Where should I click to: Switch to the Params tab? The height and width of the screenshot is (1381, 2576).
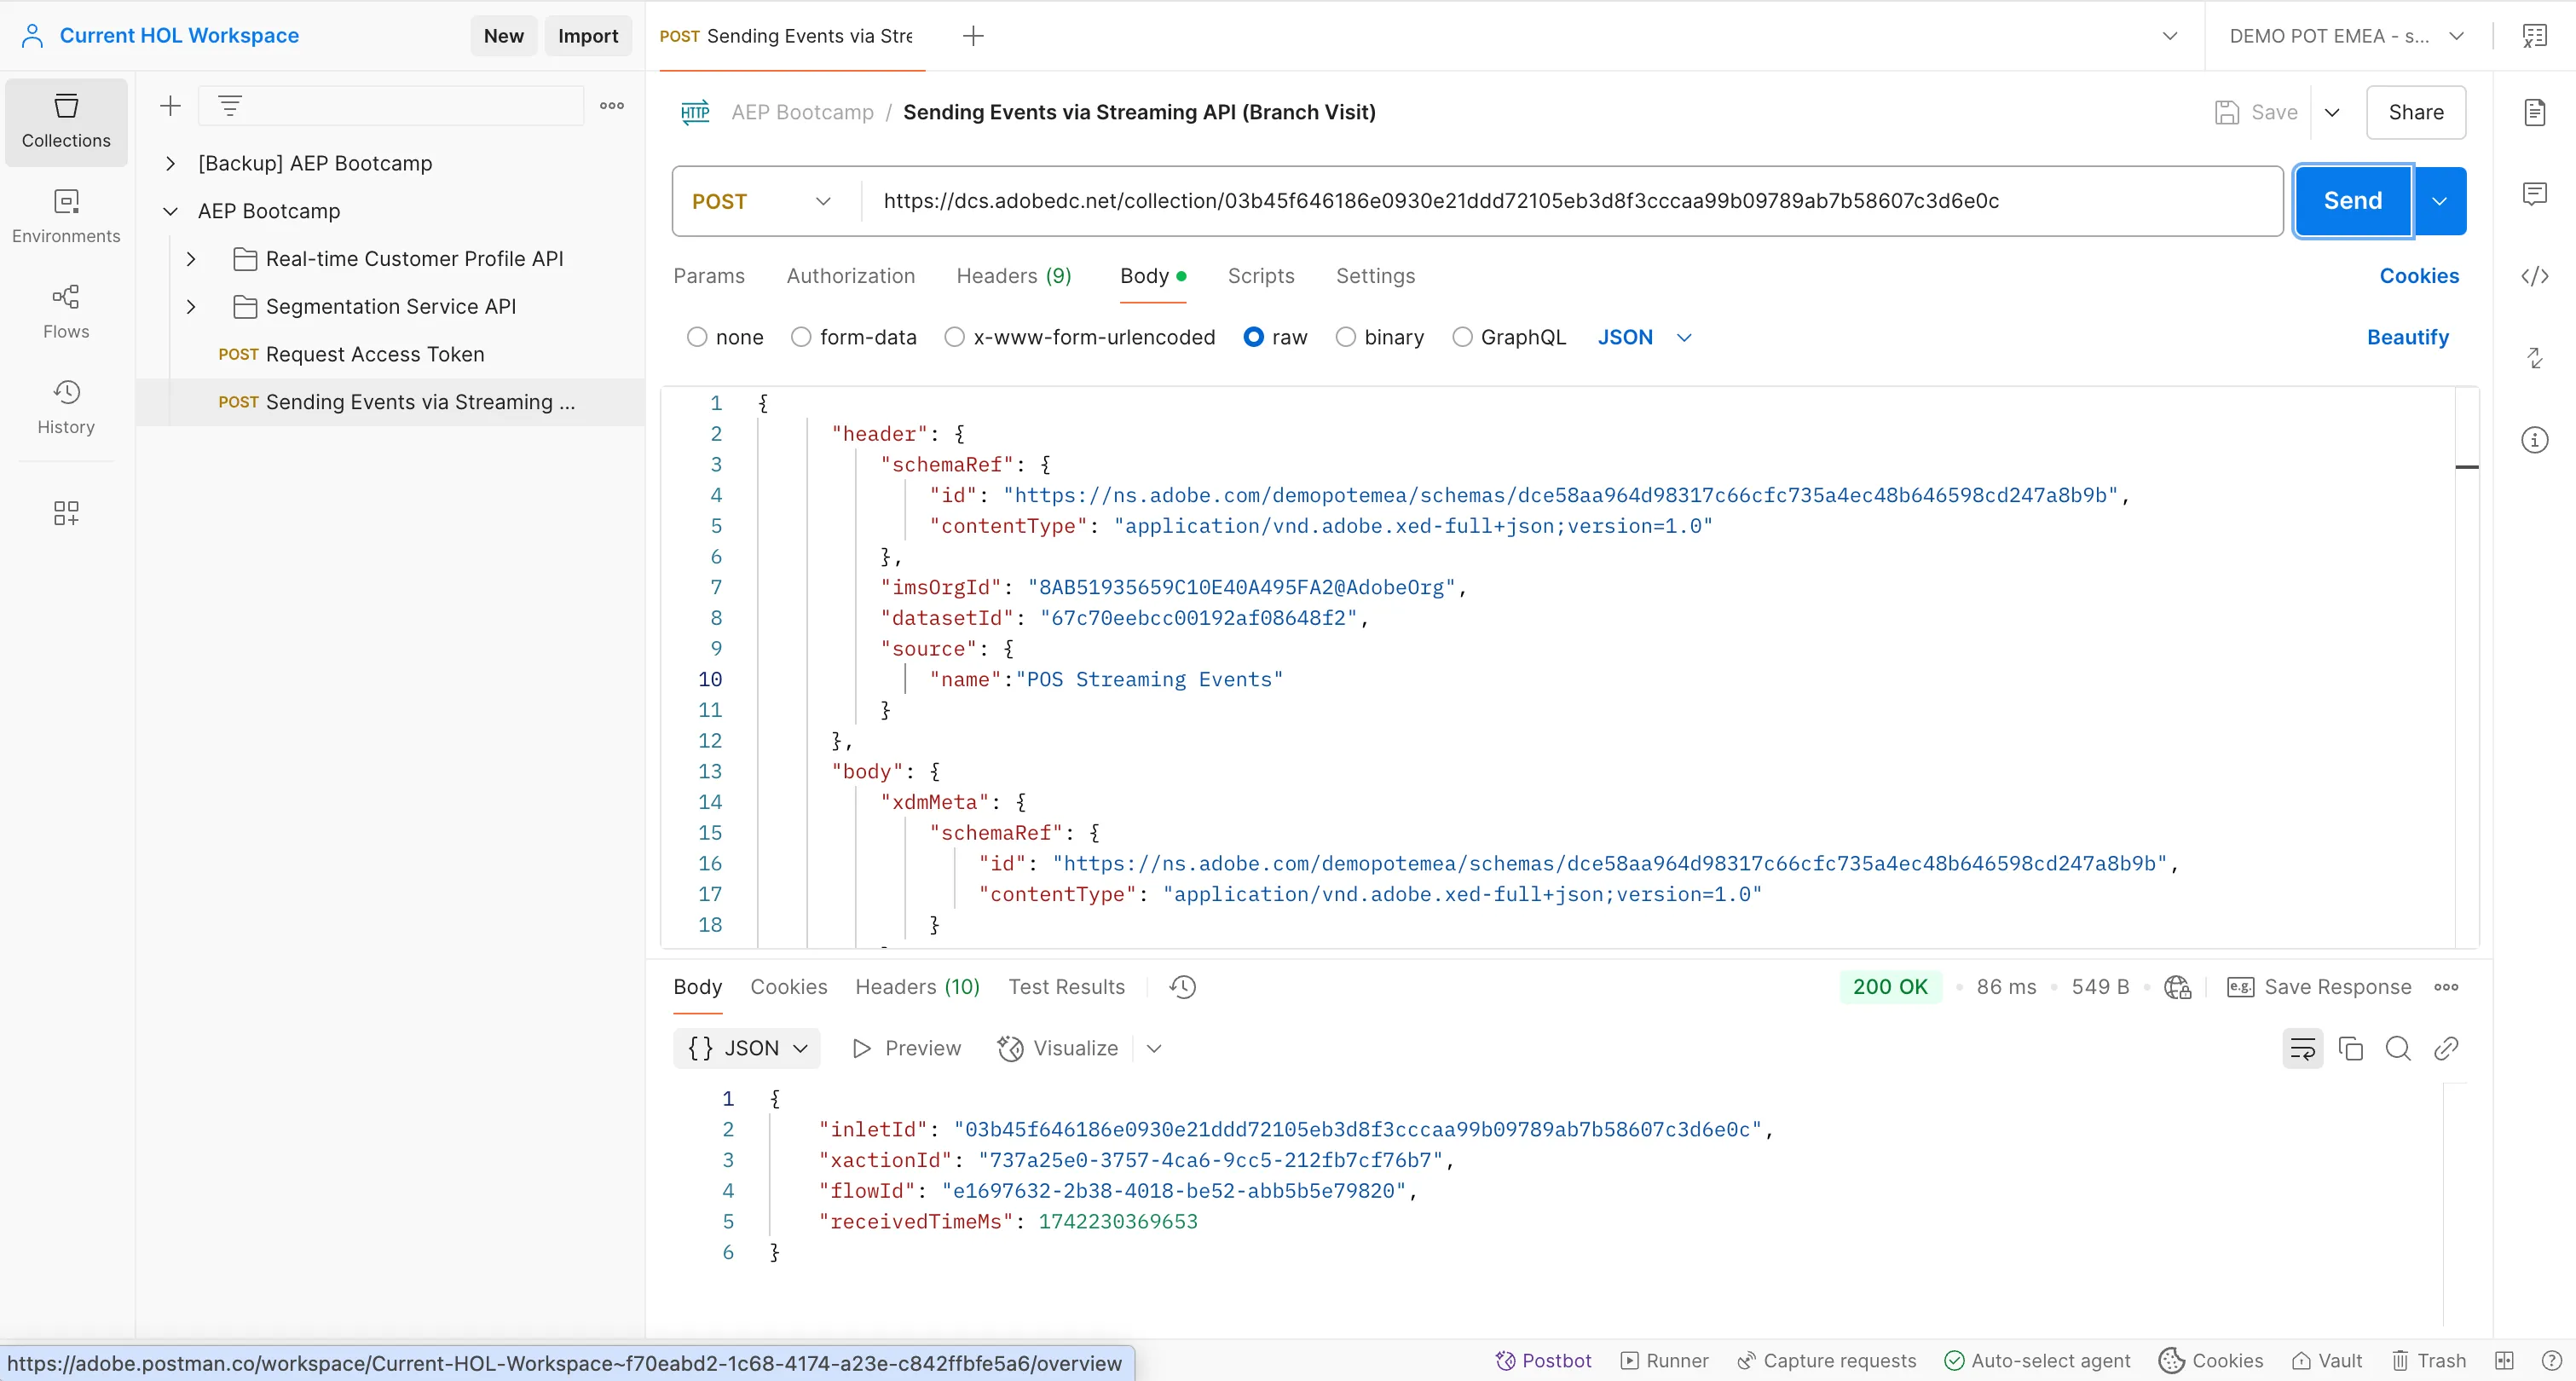coord(709,276)
